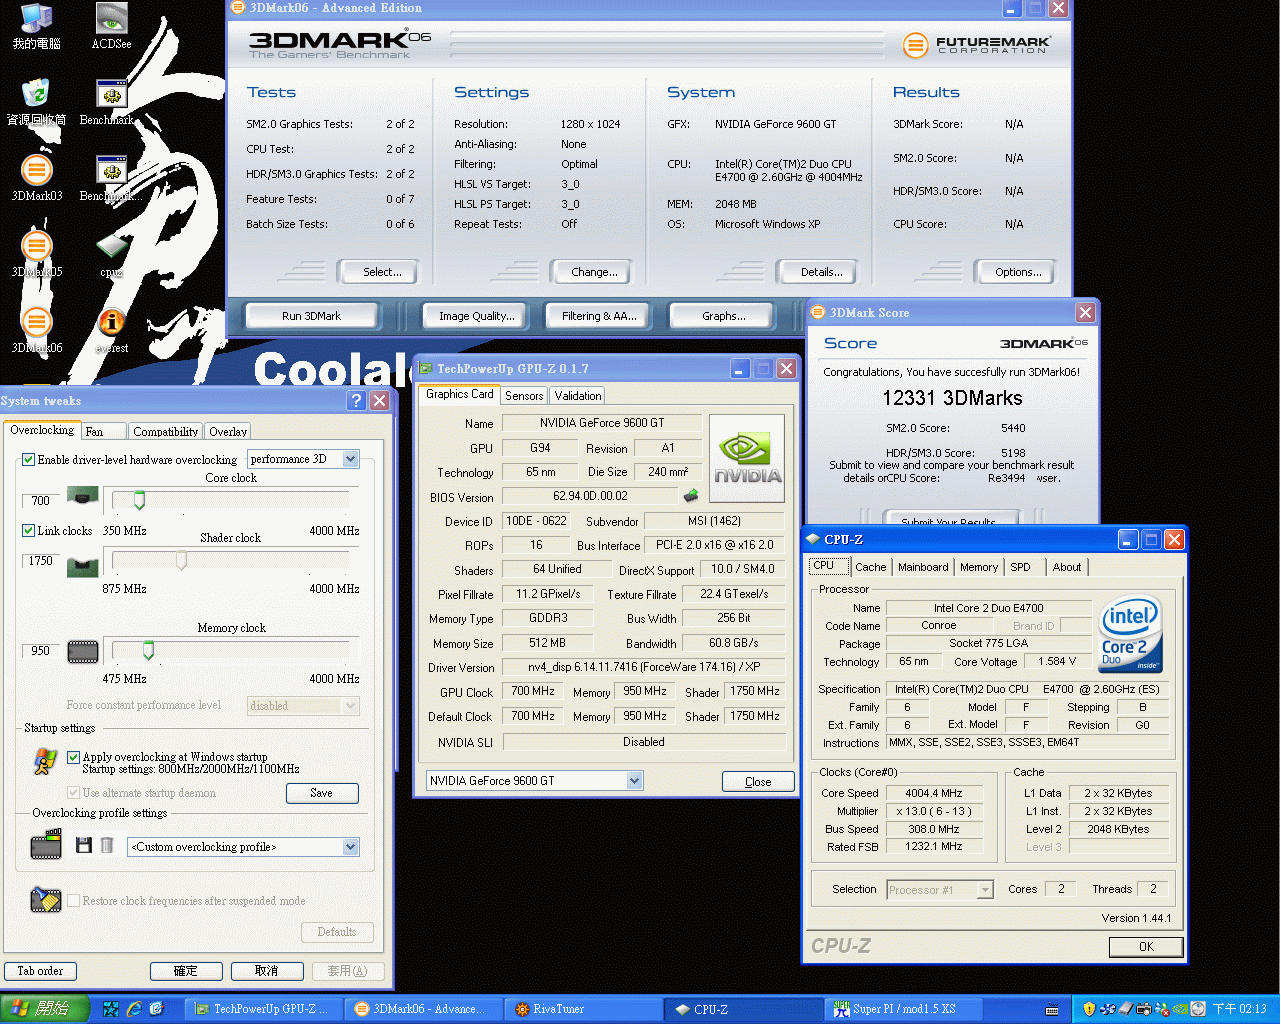The image size is (1280, 1024).
Task: Click the Windows Security shield tray icon
Action: [1089, 1009]
